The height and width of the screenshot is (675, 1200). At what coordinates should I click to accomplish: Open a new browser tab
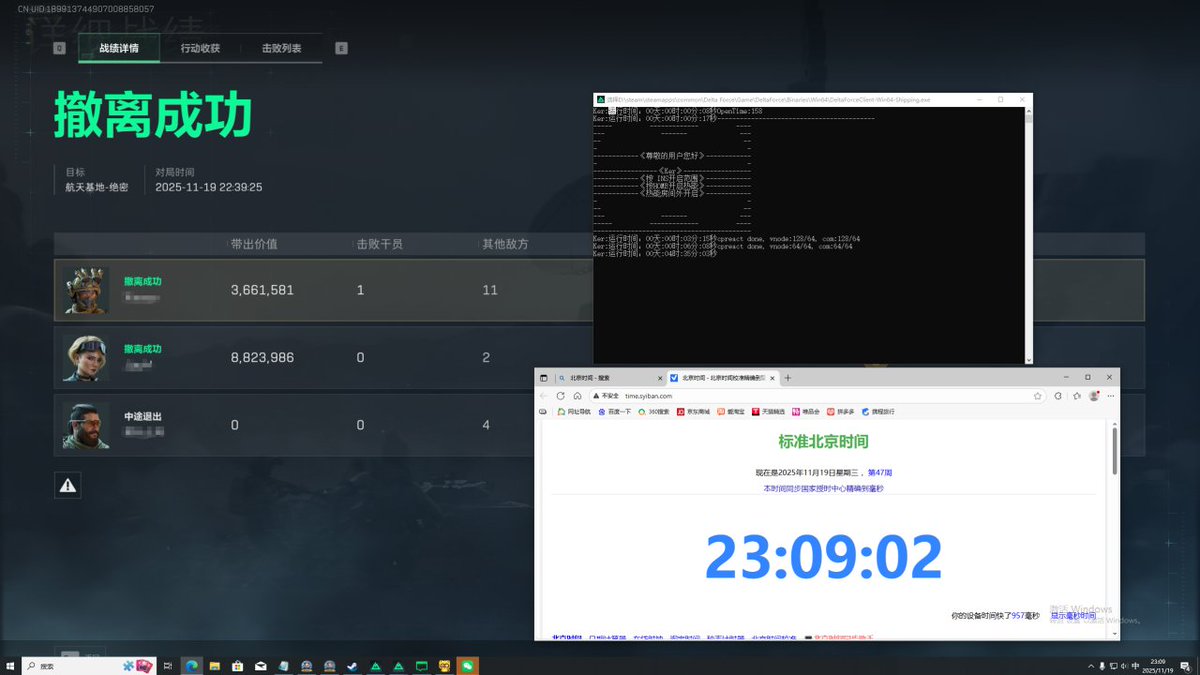coord(788,378)
